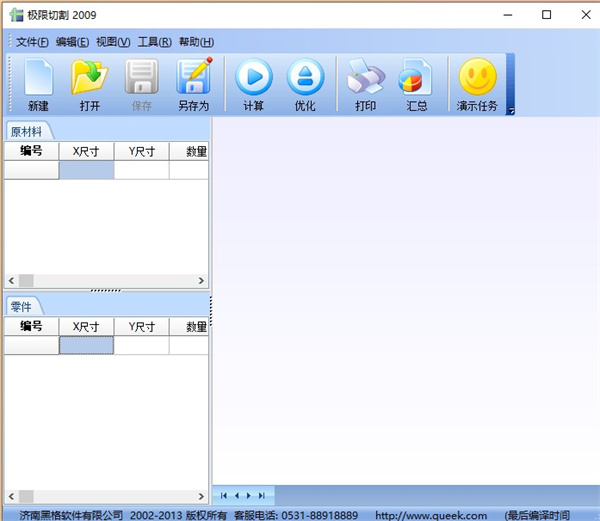This screenshot has width=600, height=521.
Task: Select the 零件 tab
Action: tap(22, 306)
